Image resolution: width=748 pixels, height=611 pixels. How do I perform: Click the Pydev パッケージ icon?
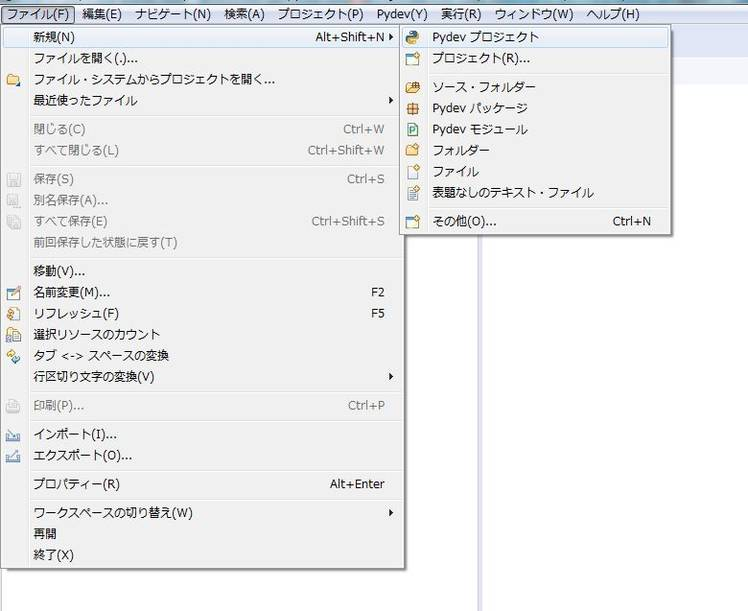(x=413, y=109)
